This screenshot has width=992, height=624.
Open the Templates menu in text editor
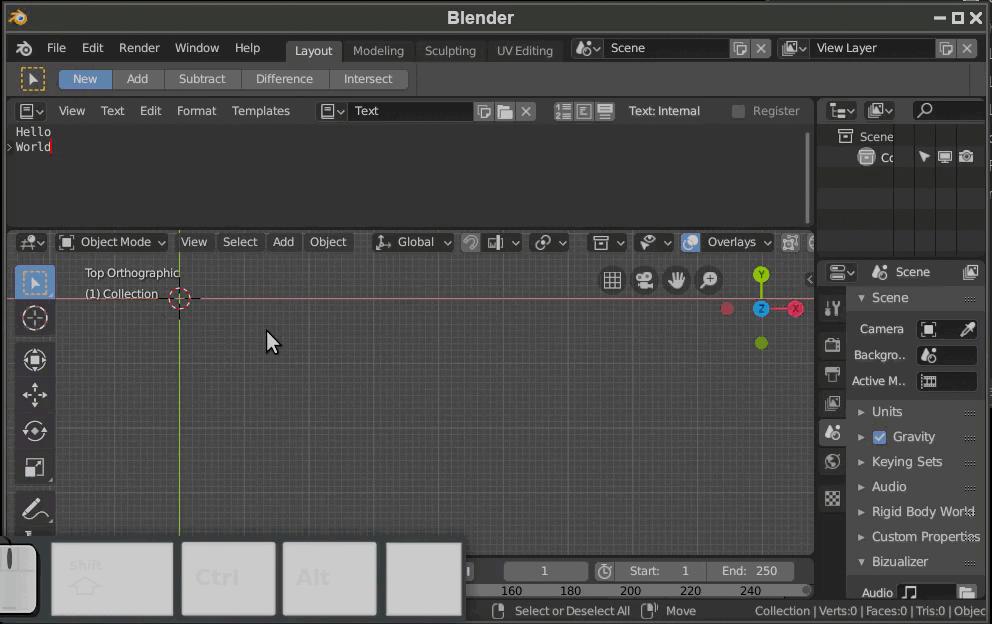[261, 111]
